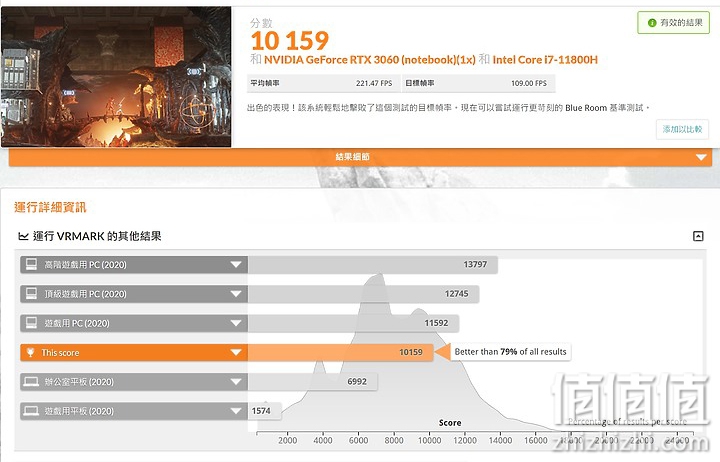Open the benchmark scene thumbnail
This screenshot has width=720, height=462.
116,77
